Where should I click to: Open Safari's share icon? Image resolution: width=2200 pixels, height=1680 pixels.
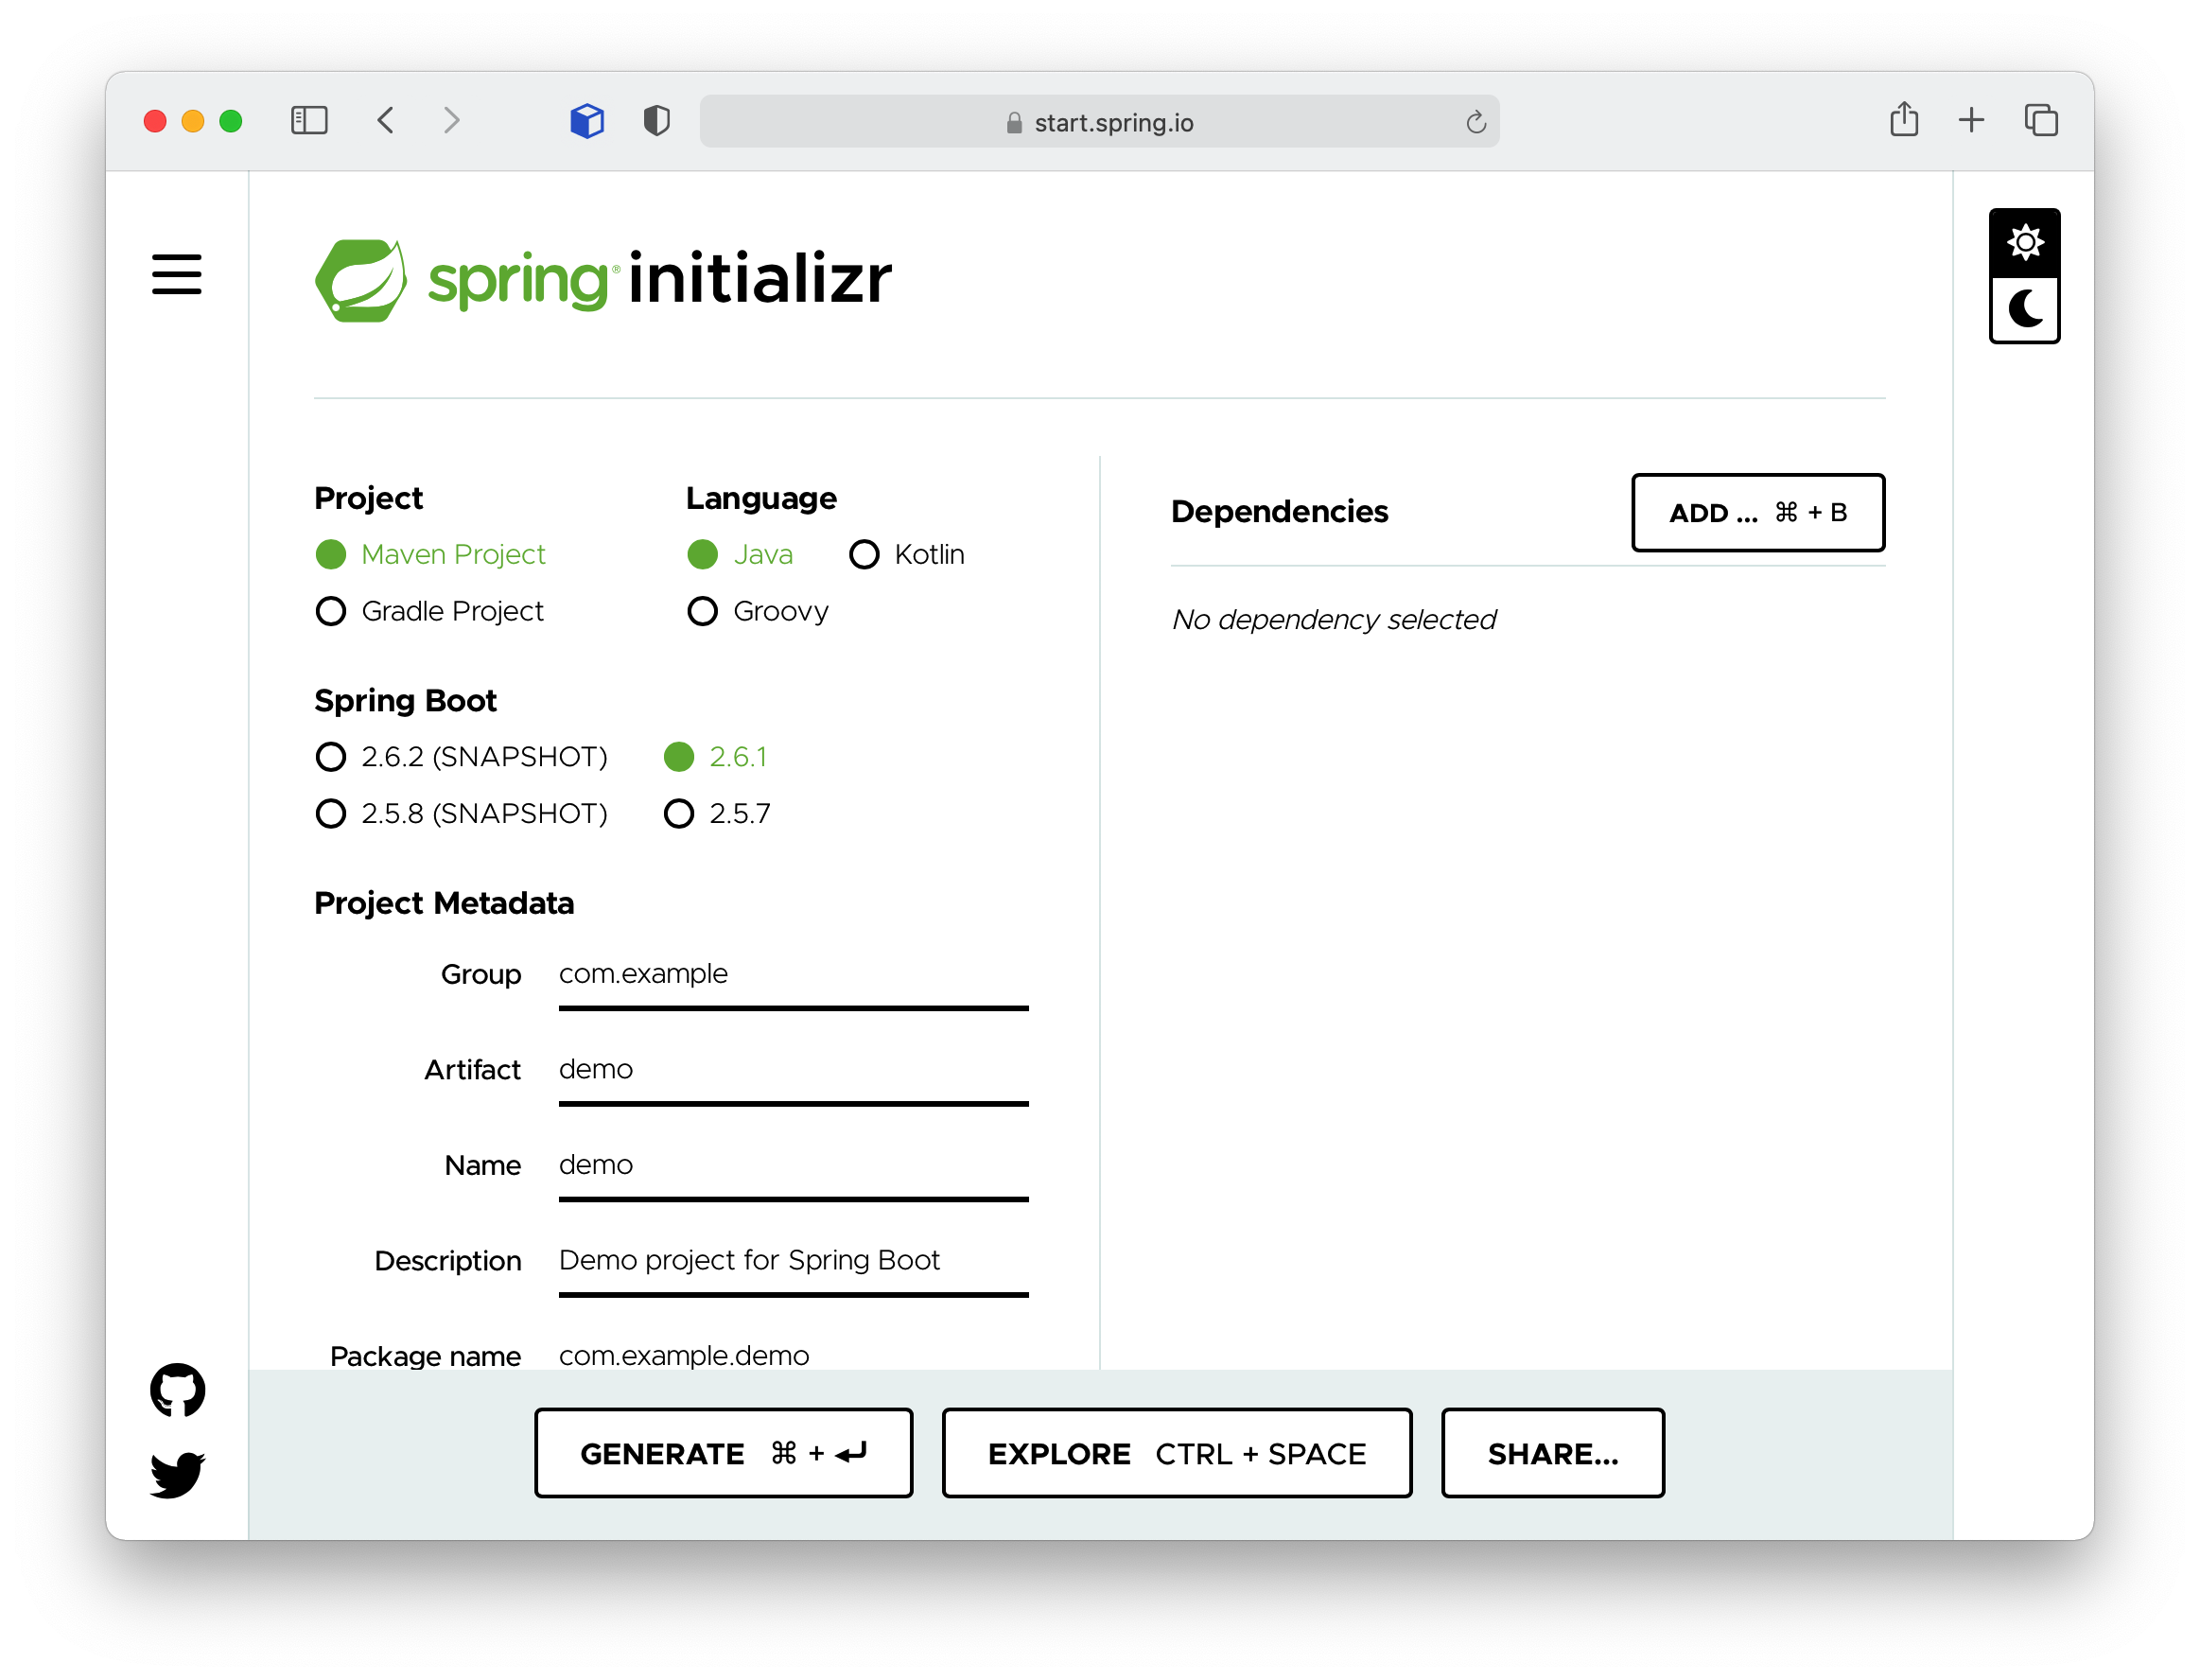click(1903, 120)
